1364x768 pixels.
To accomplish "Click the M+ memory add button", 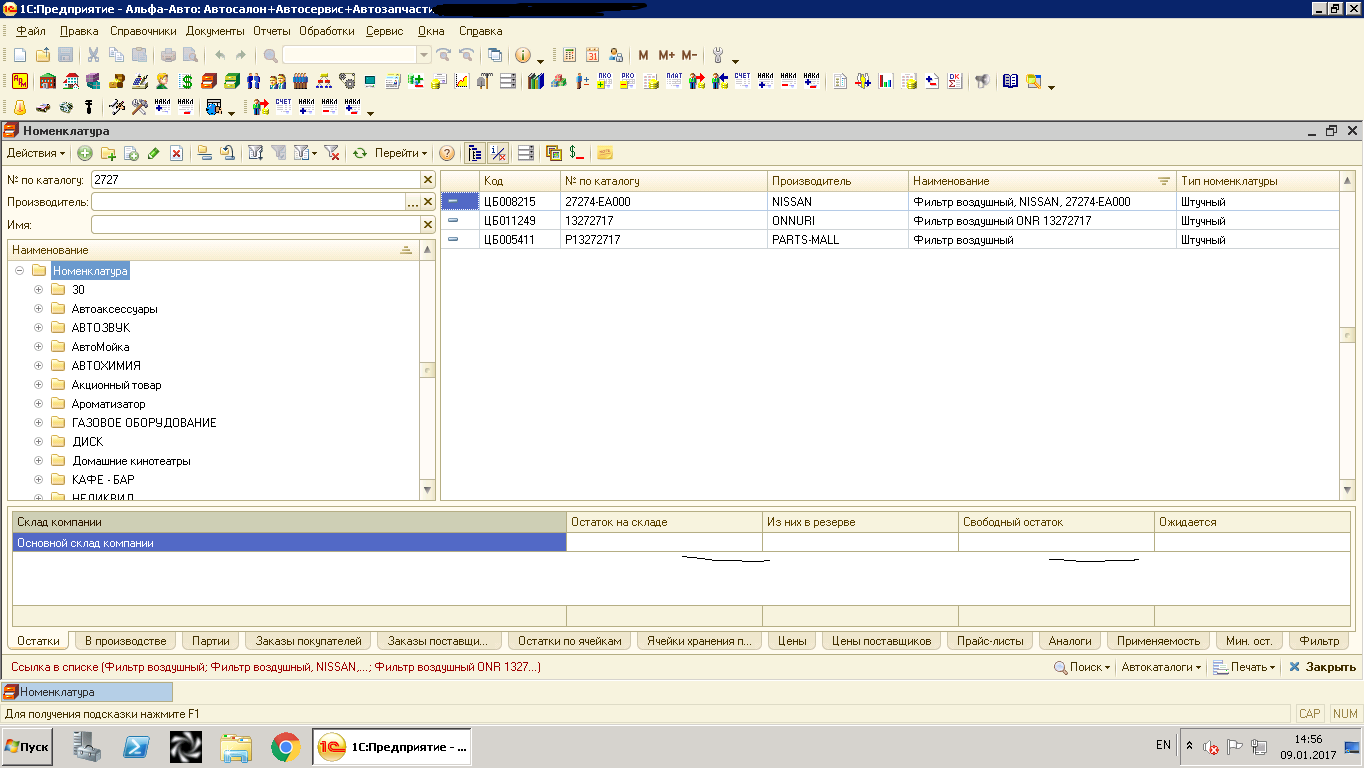I will (x=667, y=55).
